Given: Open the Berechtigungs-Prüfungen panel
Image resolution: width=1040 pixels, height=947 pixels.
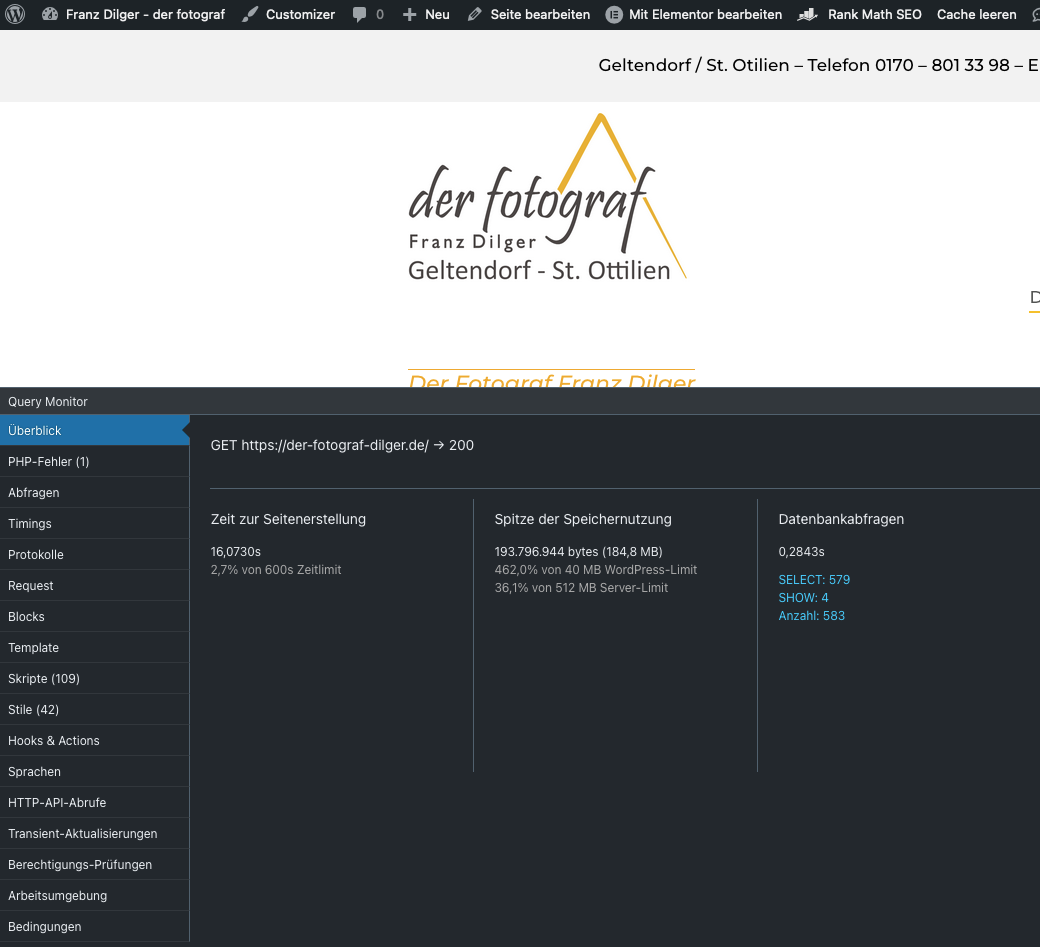Looking at the screenshot, I should [94, 865].
